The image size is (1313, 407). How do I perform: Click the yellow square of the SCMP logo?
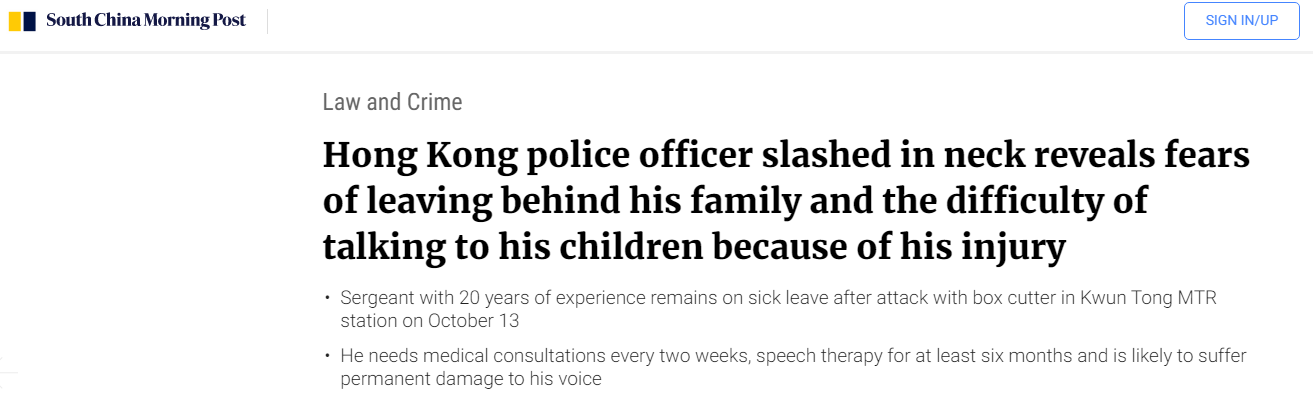pos(15,21)
